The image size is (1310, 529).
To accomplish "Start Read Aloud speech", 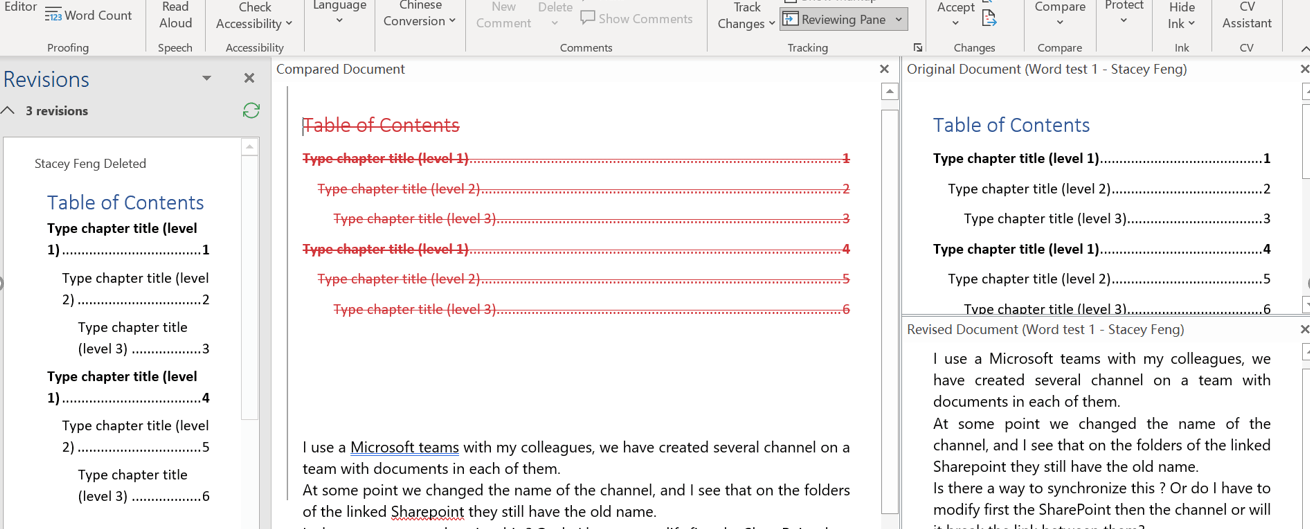I will pyautogui.click(x=176, y=15).
